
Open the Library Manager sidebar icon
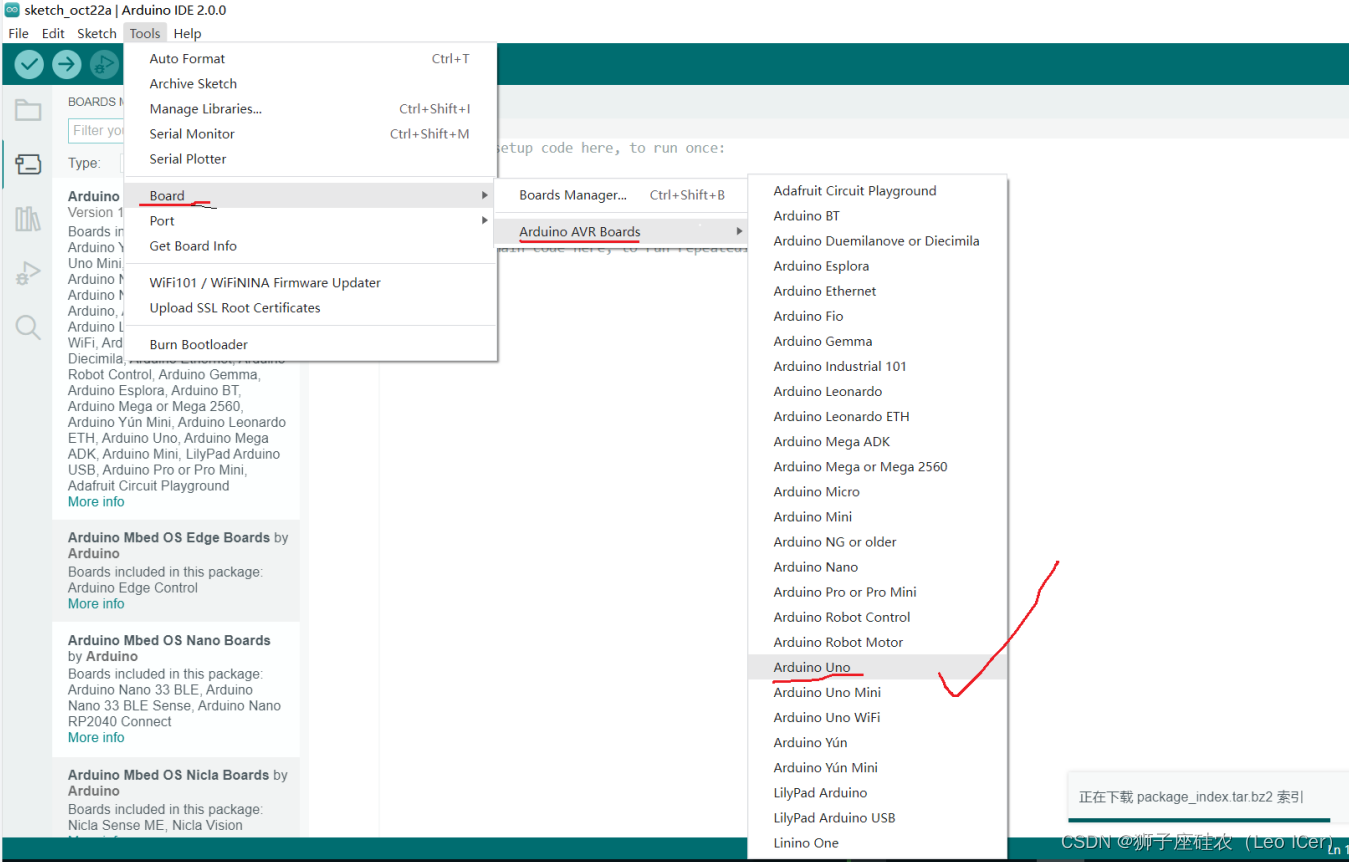28,219
